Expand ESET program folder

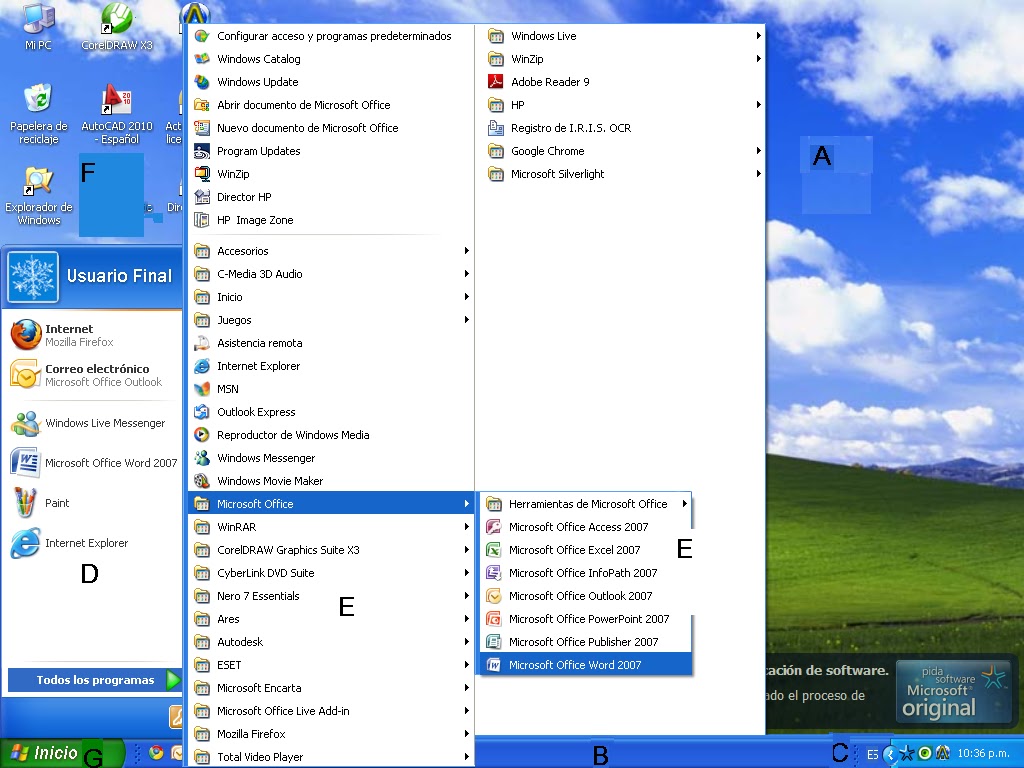(x=331, y=665)
